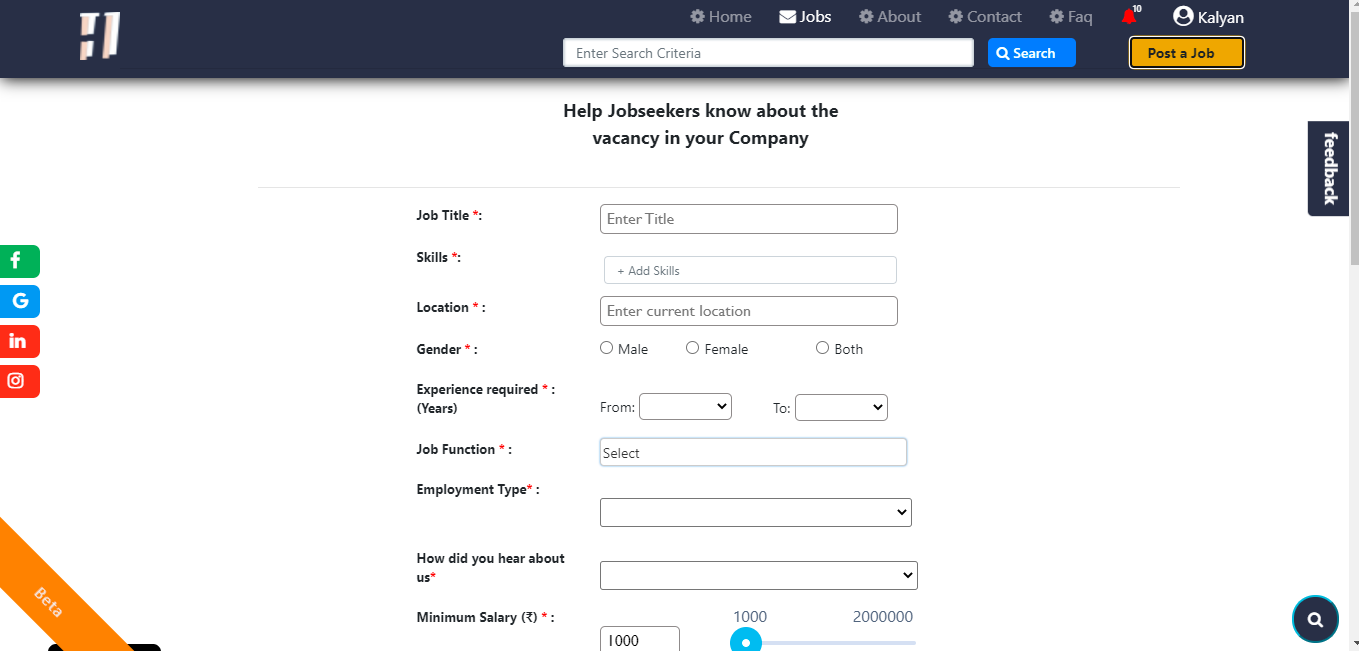This screenshot has height=651, width=1359.
Task: Click the Add Skills field
Action: (x=750, y=270)
